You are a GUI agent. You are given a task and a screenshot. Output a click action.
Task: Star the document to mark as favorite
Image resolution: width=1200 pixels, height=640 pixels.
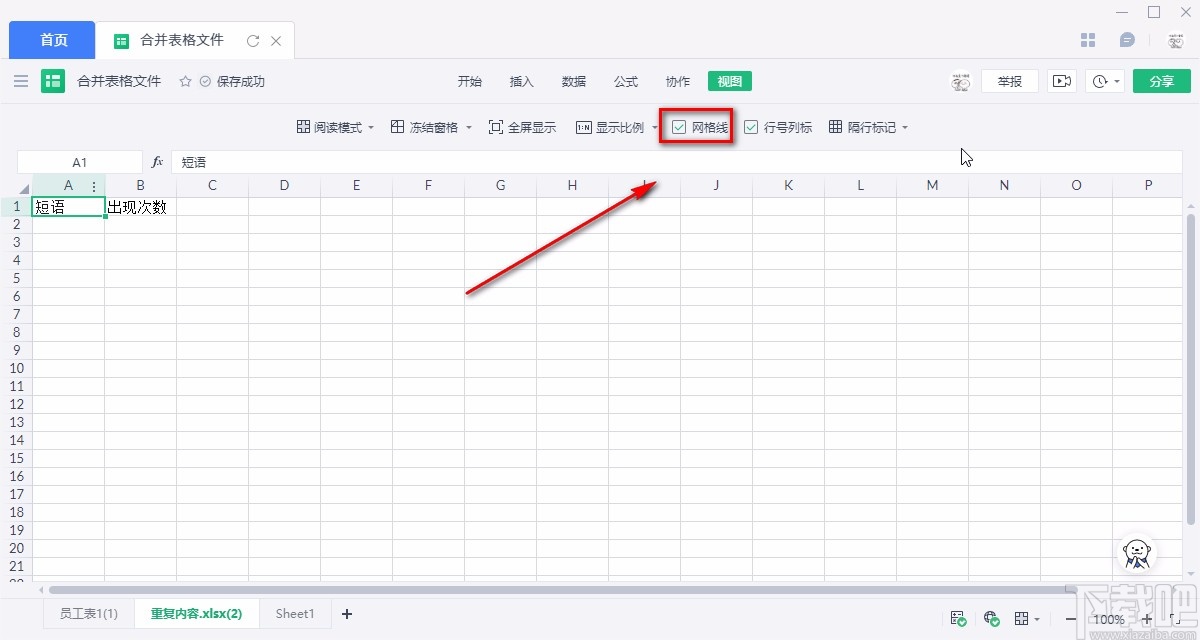[x=186, y=81]
